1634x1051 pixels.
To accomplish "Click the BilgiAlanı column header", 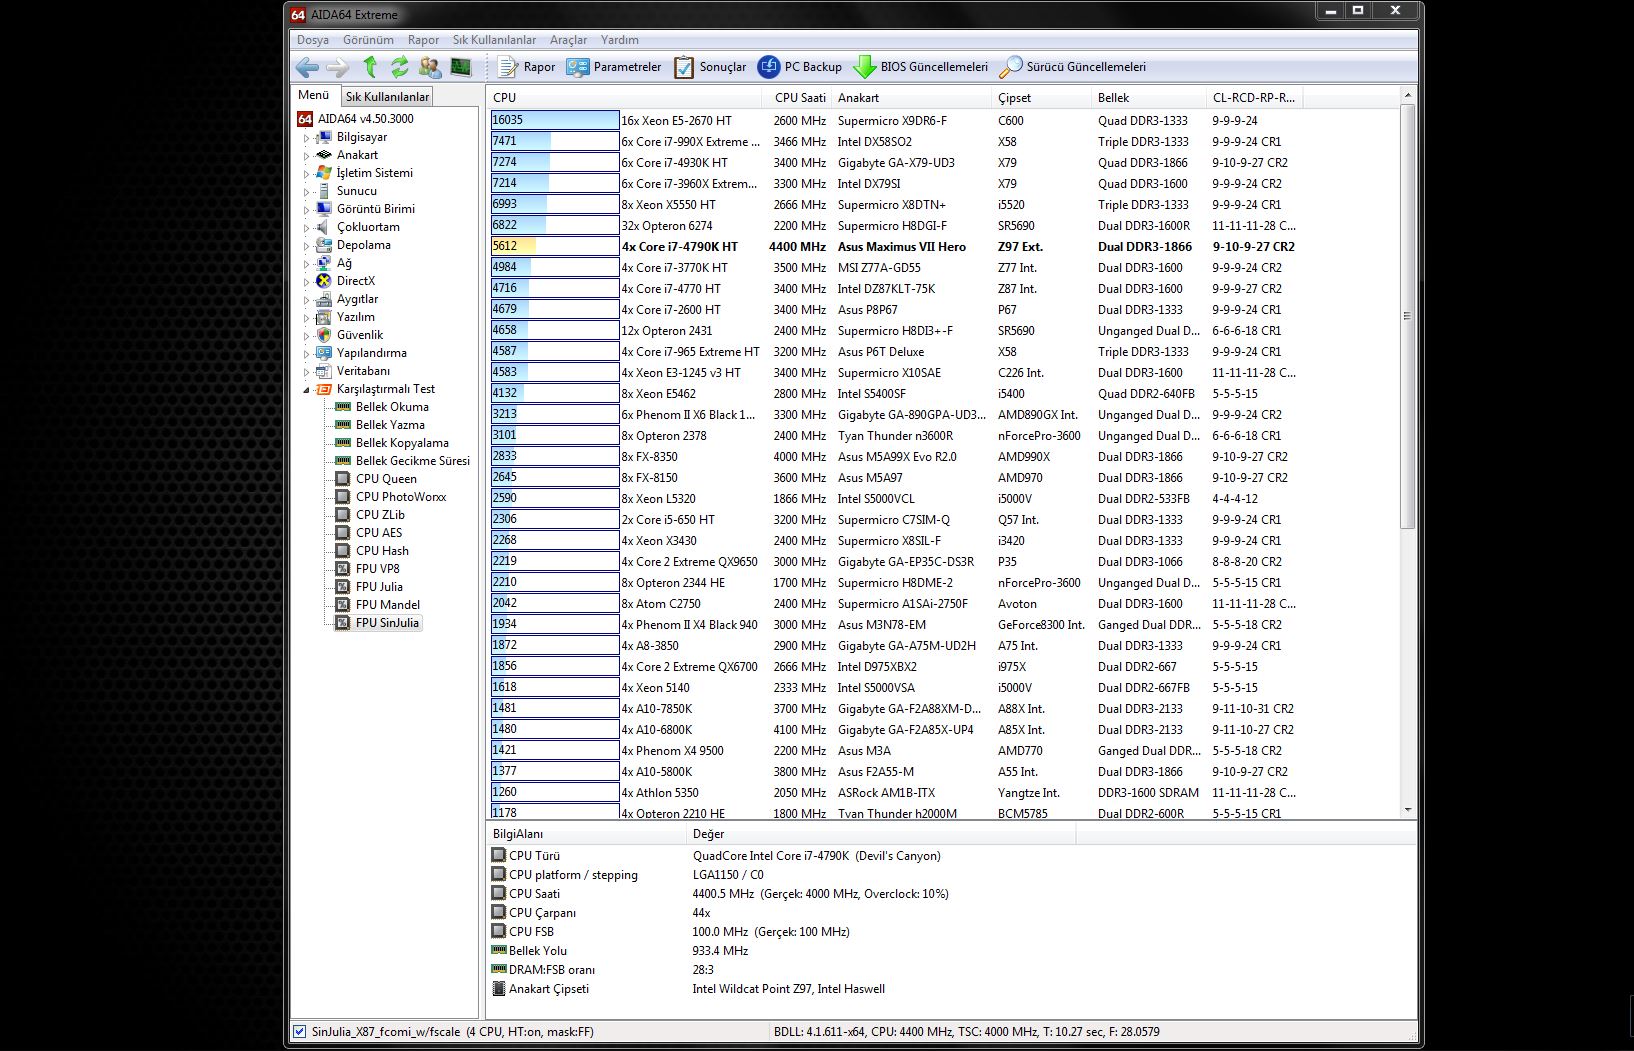I will tap(587, 833).
